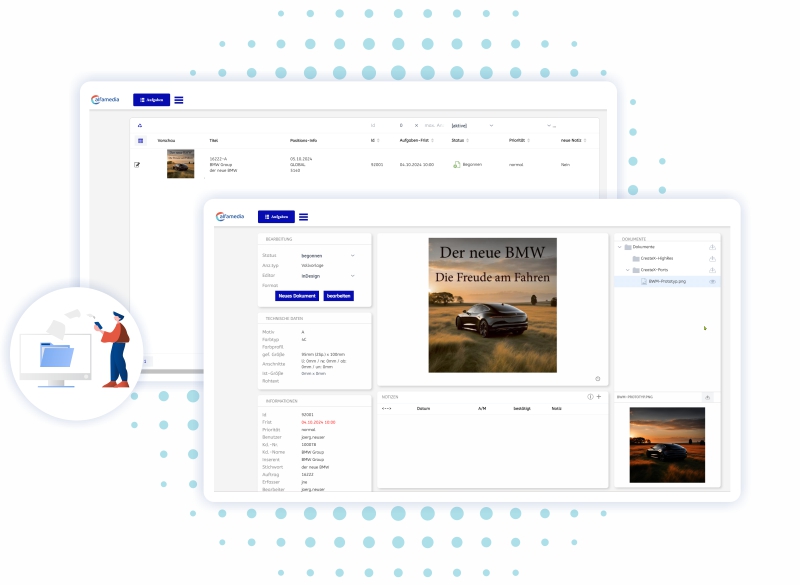Viewport: 800px width, 585px height.
Task: Click the info icon in Notizen panel
Action: [590, 397]
